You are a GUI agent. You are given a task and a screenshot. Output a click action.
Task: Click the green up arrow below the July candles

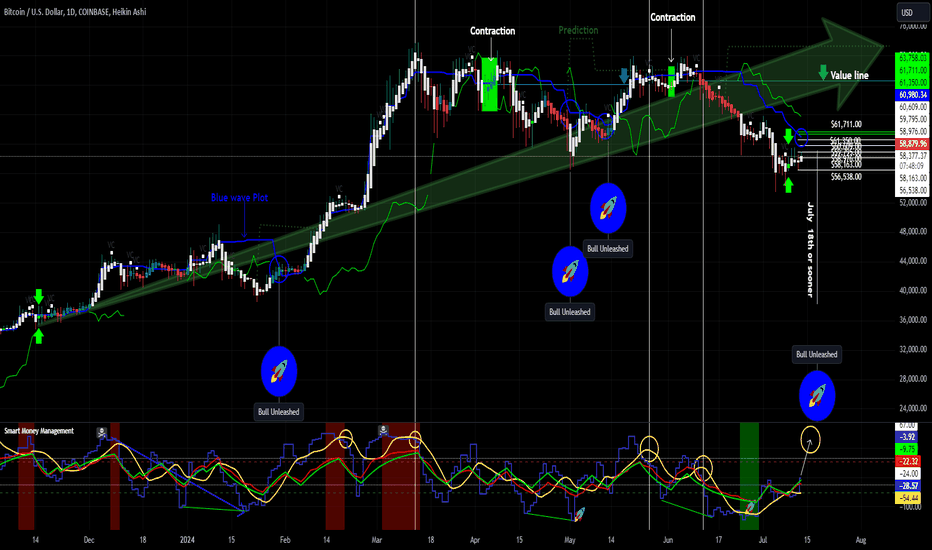789,185
